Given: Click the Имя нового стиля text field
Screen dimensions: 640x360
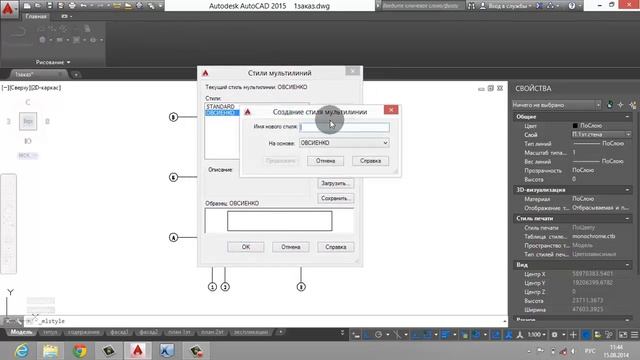Looking at the screenshot, I should click(344, 127).
